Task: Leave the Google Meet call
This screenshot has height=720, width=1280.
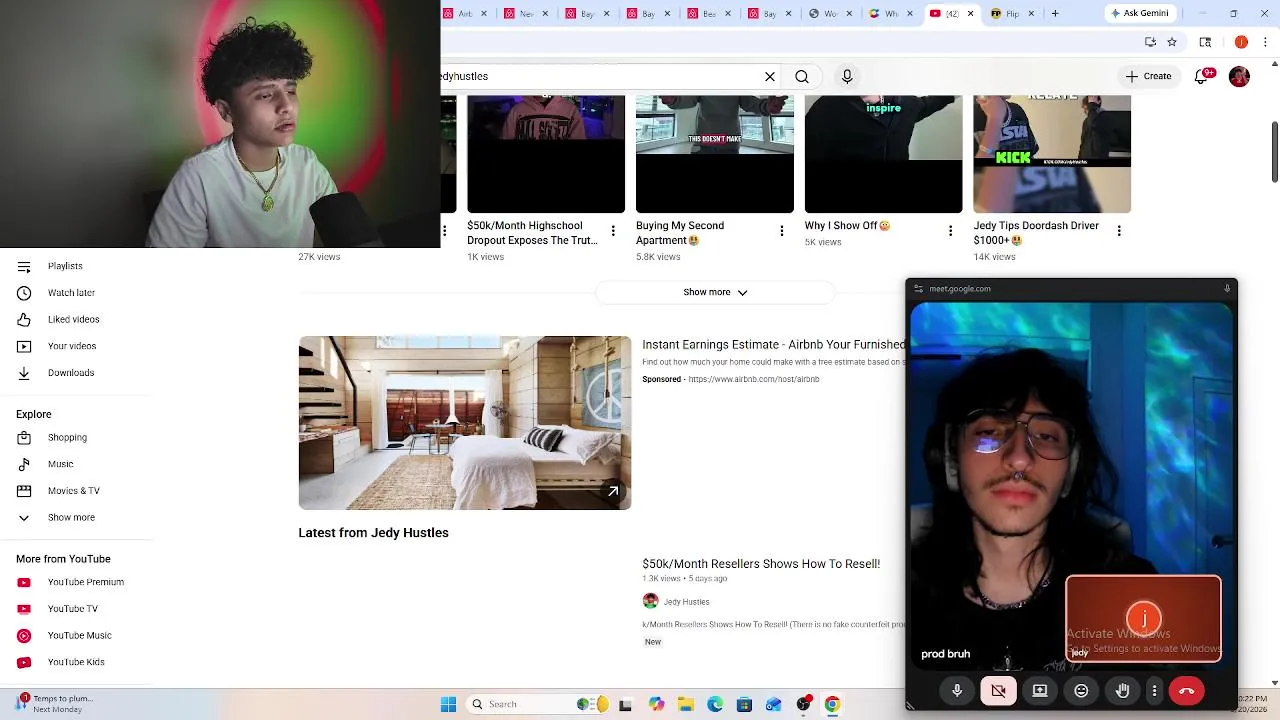Action: 1186,691
